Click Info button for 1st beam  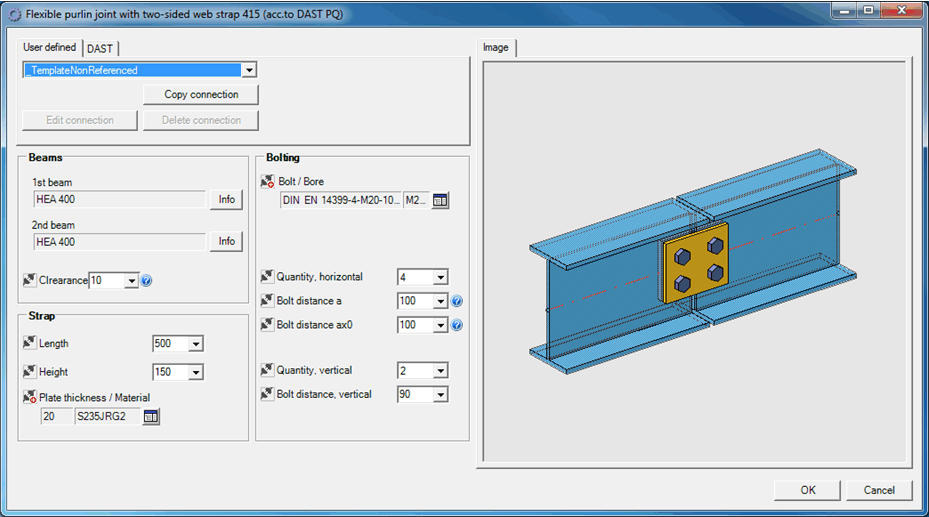coord(227,199)
